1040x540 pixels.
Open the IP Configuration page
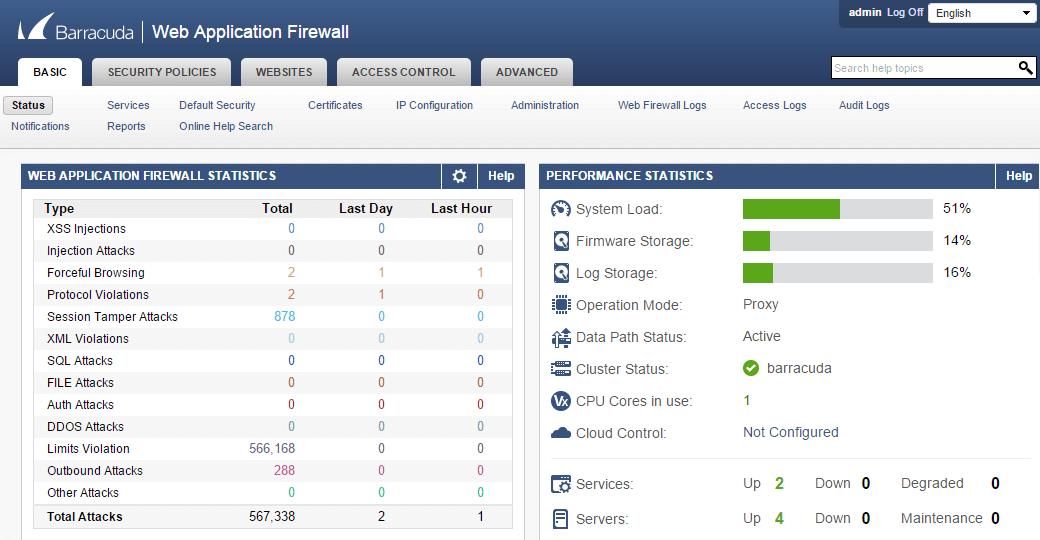(434, 105)
